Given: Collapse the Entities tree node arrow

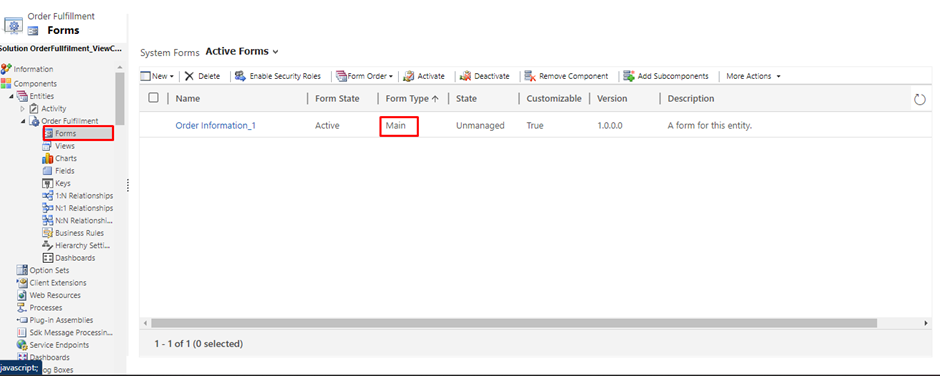Looking at the screenshot, I should (11, 97).
